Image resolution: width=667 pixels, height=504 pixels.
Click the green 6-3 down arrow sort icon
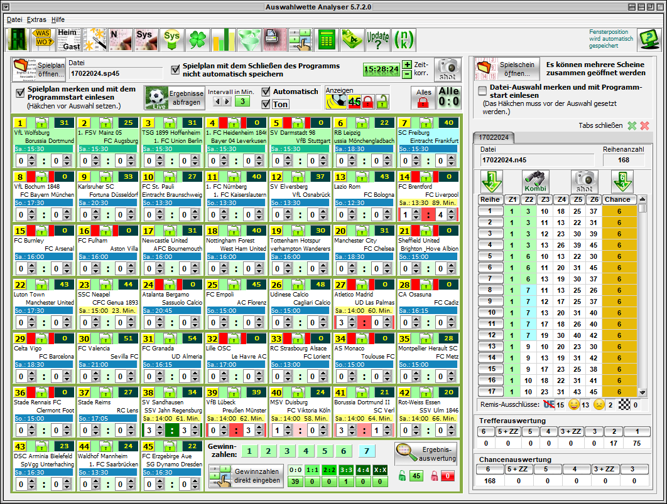622,181
